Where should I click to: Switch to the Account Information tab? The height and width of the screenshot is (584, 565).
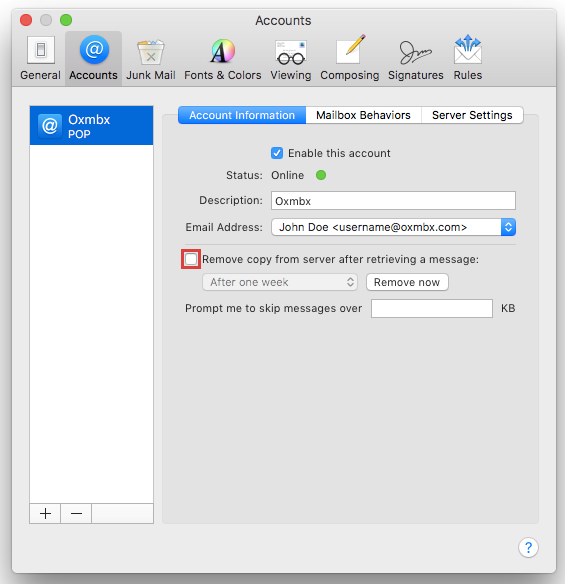click(242, 115)
